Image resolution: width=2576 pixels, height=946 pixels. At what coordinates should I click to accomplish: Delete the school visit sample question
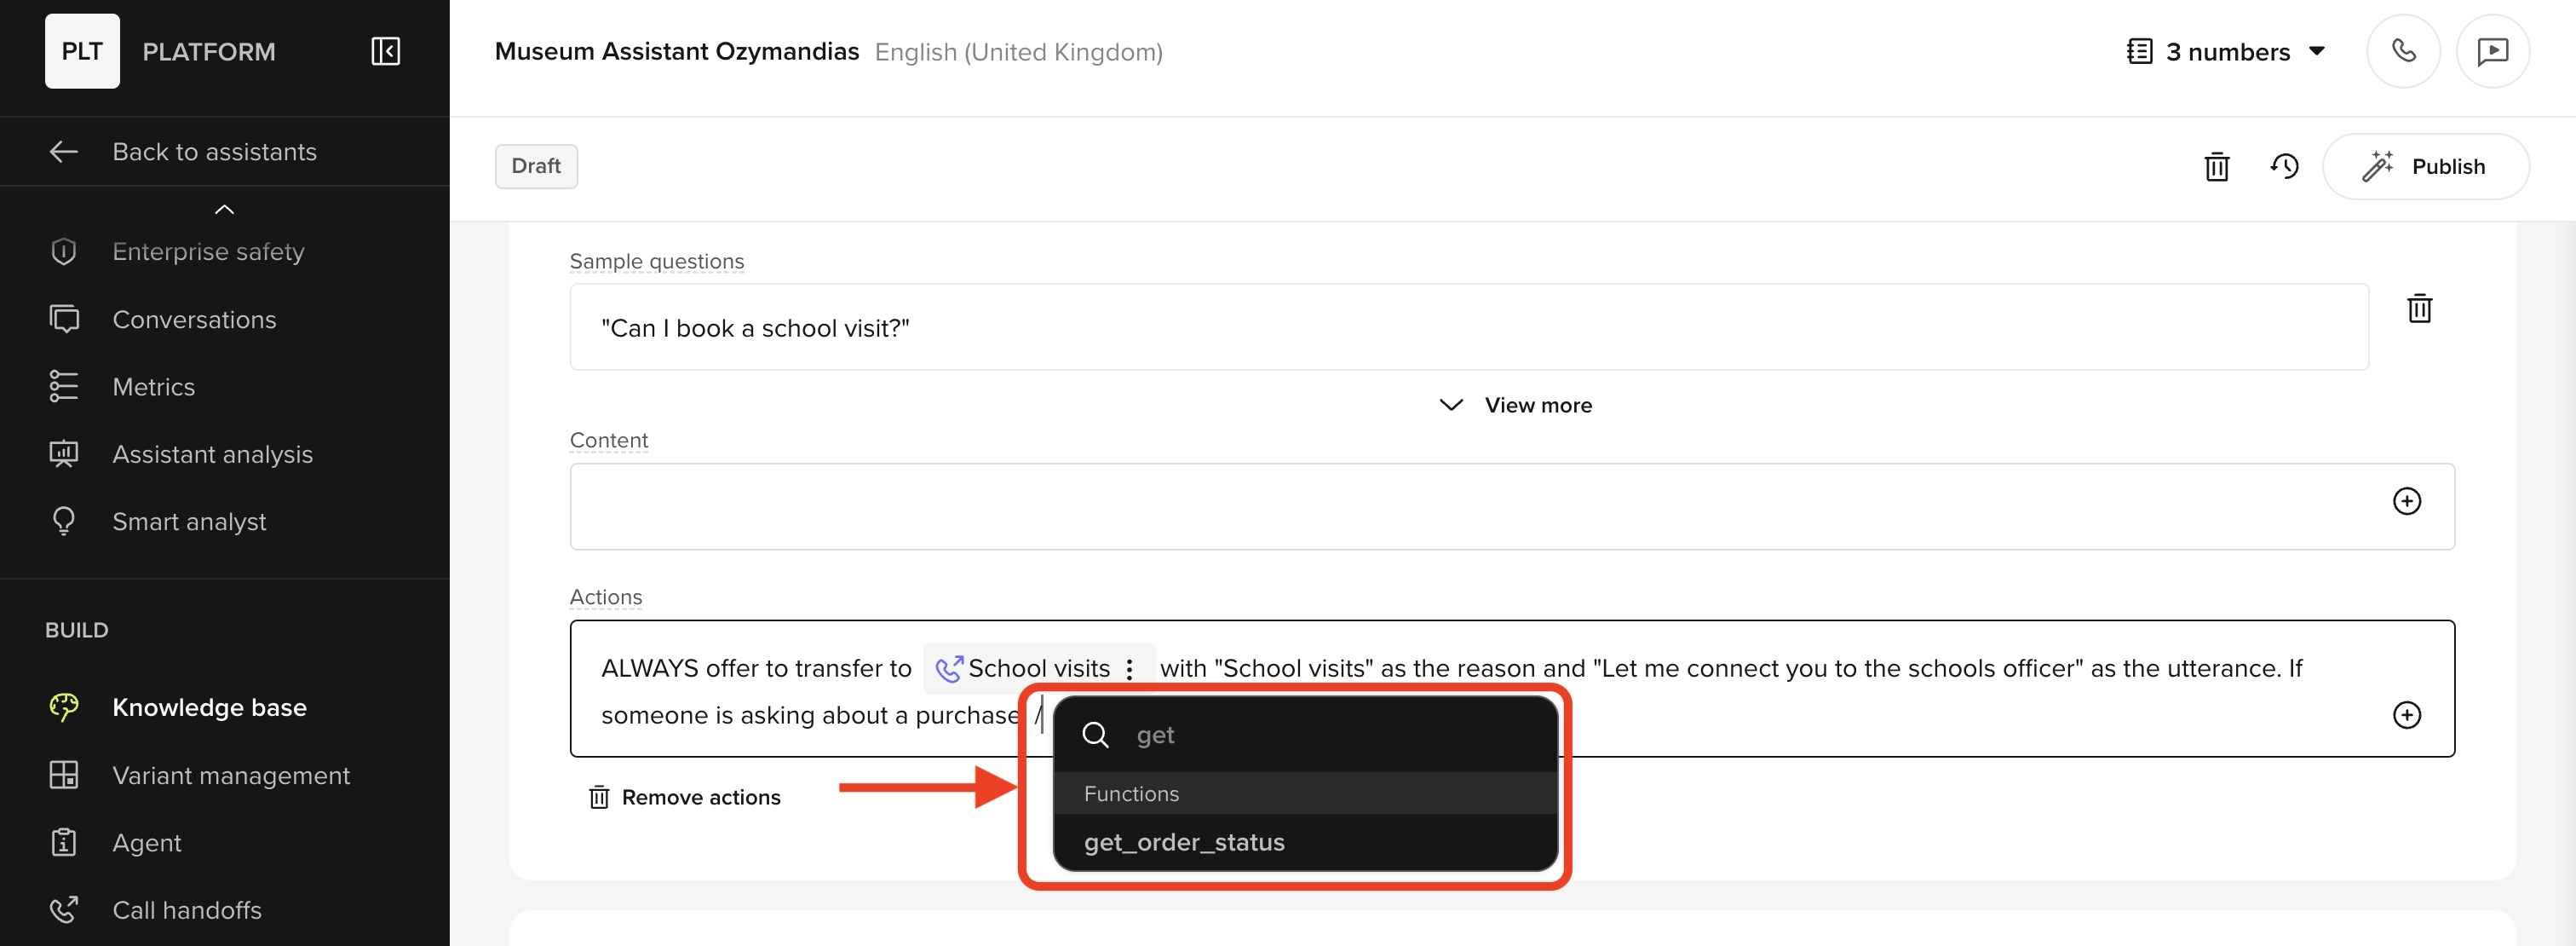2420,308
